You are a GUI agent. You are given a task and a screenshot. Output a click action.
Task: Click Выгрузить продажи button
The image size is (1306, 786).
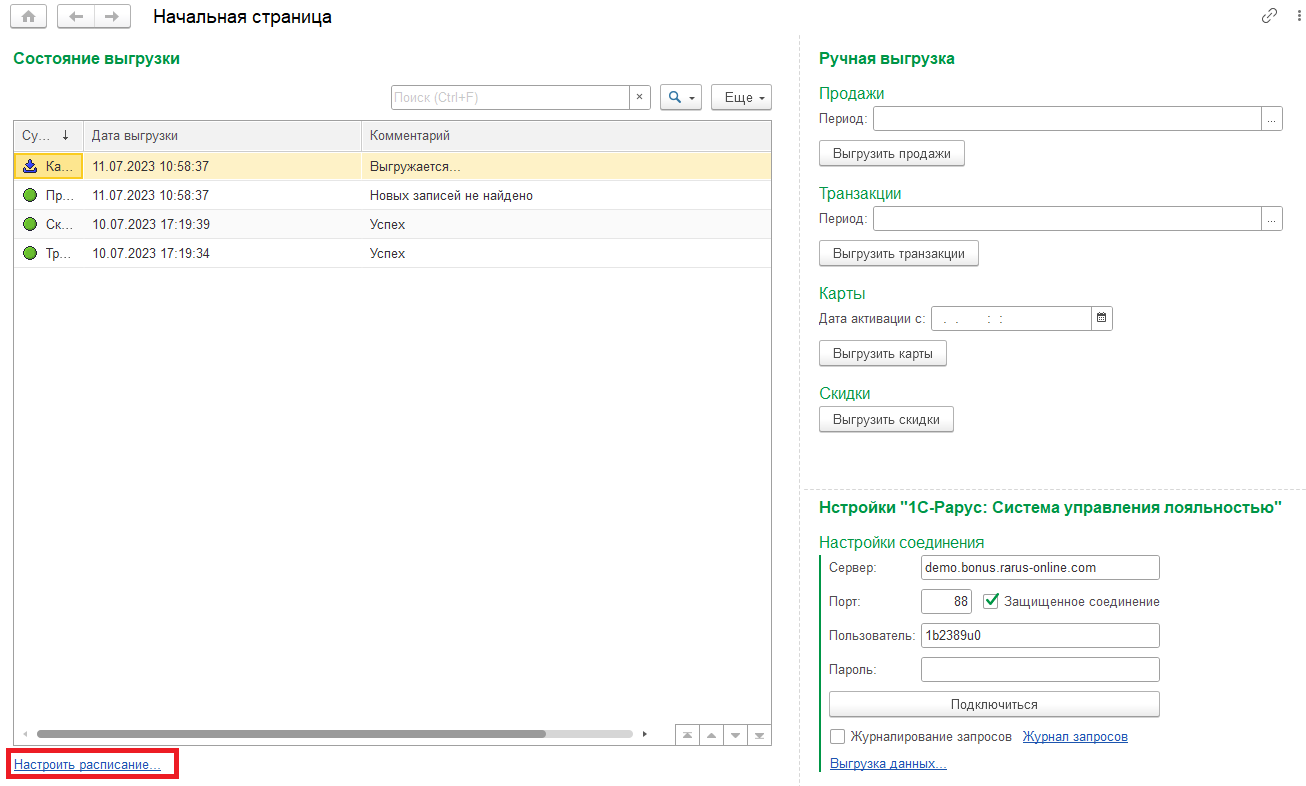[x=892, y=153]
